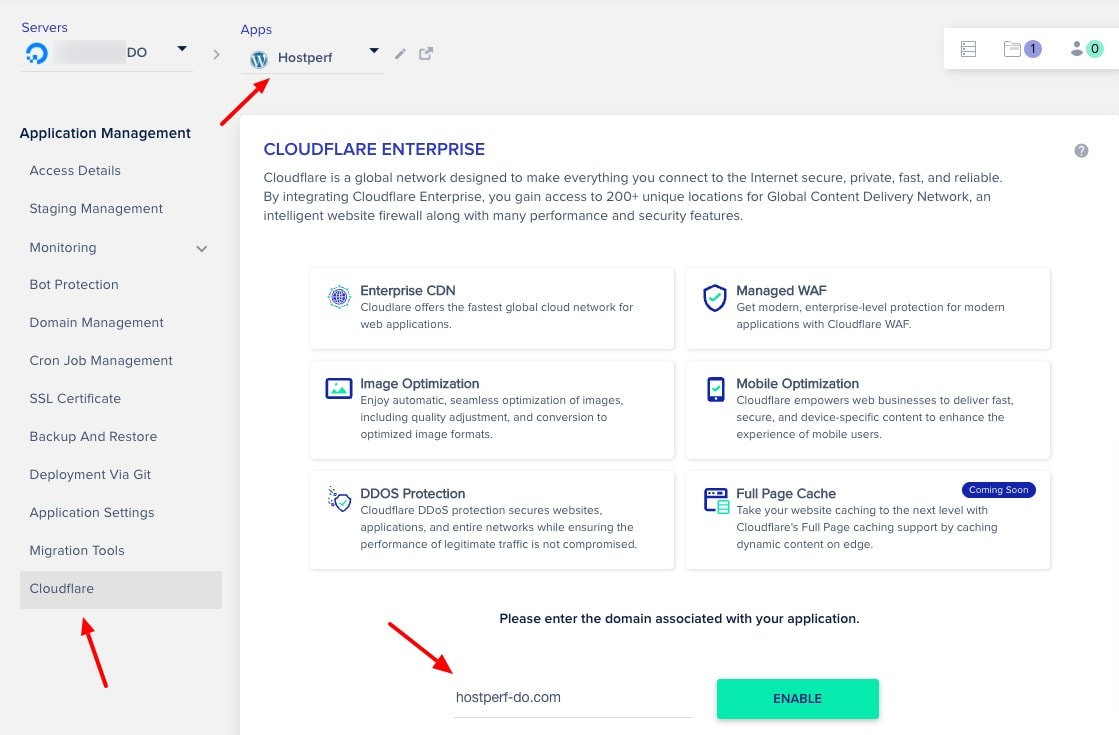Open the application in new window icon
The height and width of the screenshot is (735, 1119).
(x=426, y=54)
